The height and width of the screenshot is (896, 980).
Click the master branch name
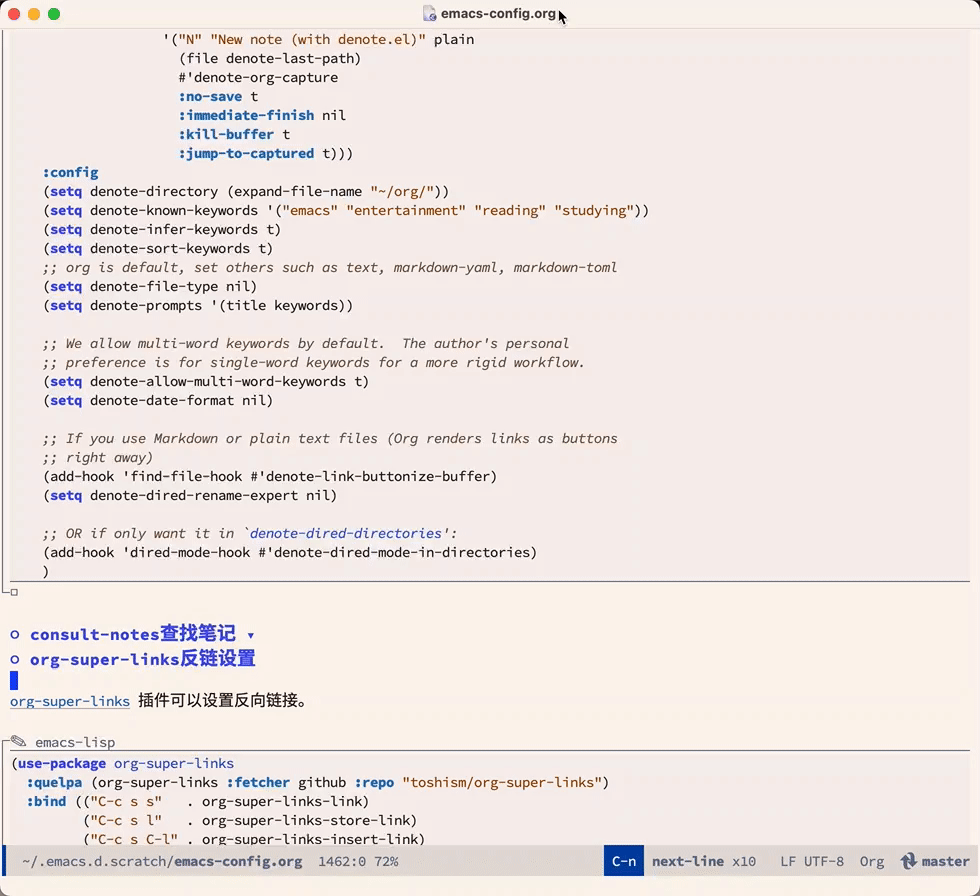[946, 862]
